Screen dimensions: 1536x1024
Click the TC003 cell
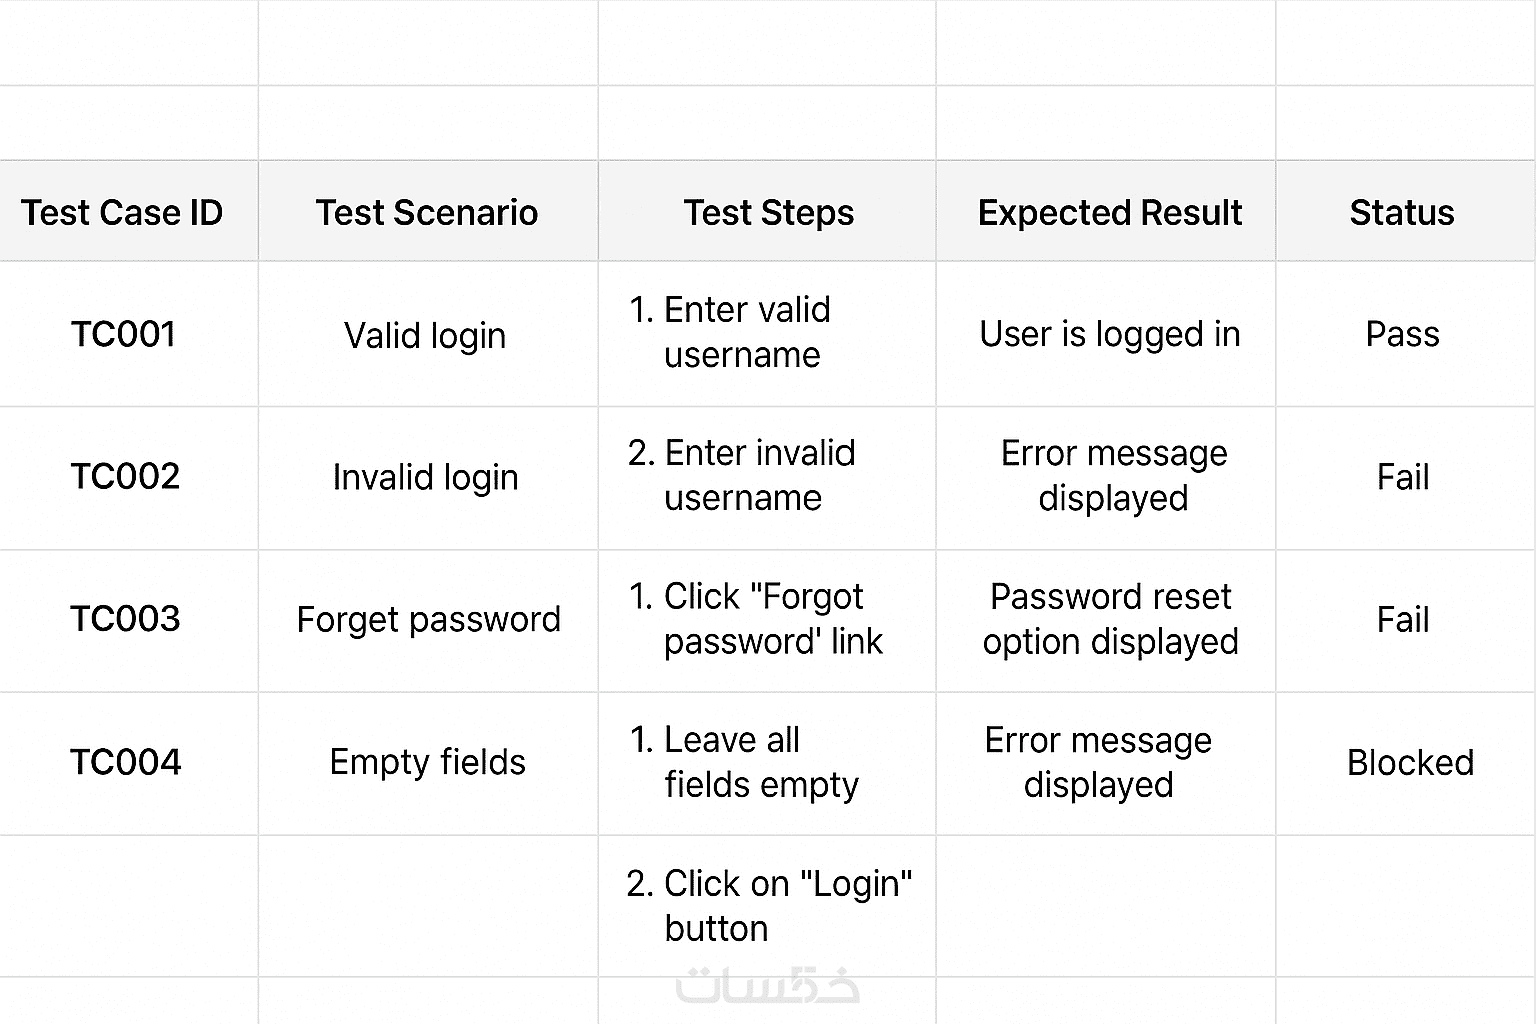[125, 620]
